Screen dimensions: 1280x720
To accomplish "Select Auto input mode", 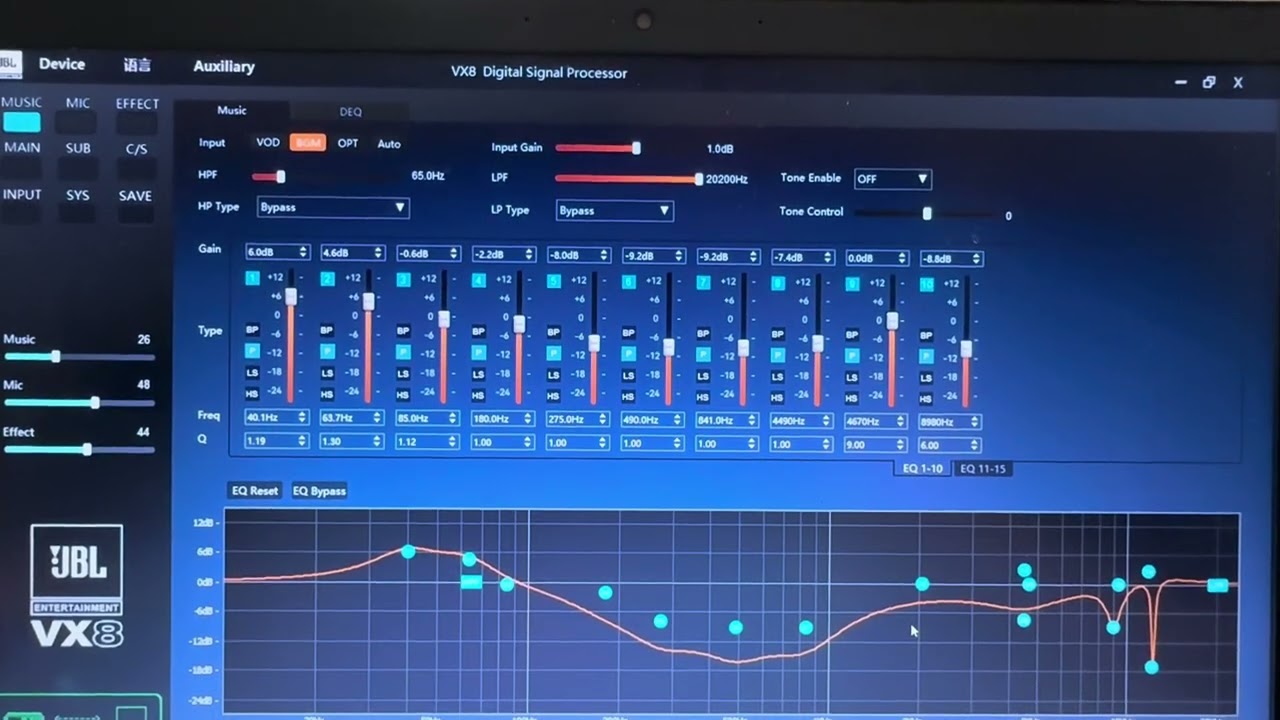I will click(x=389, y=144).
